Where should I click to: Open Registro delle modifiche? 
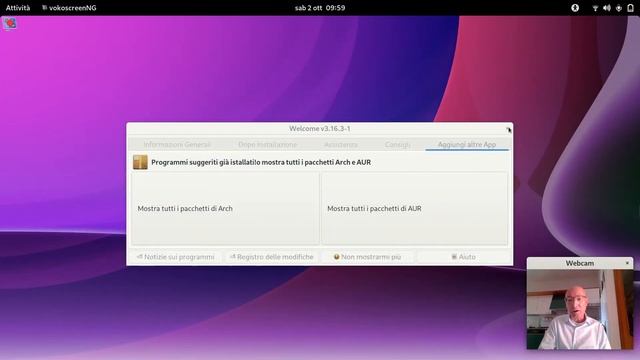click(272, 257)
